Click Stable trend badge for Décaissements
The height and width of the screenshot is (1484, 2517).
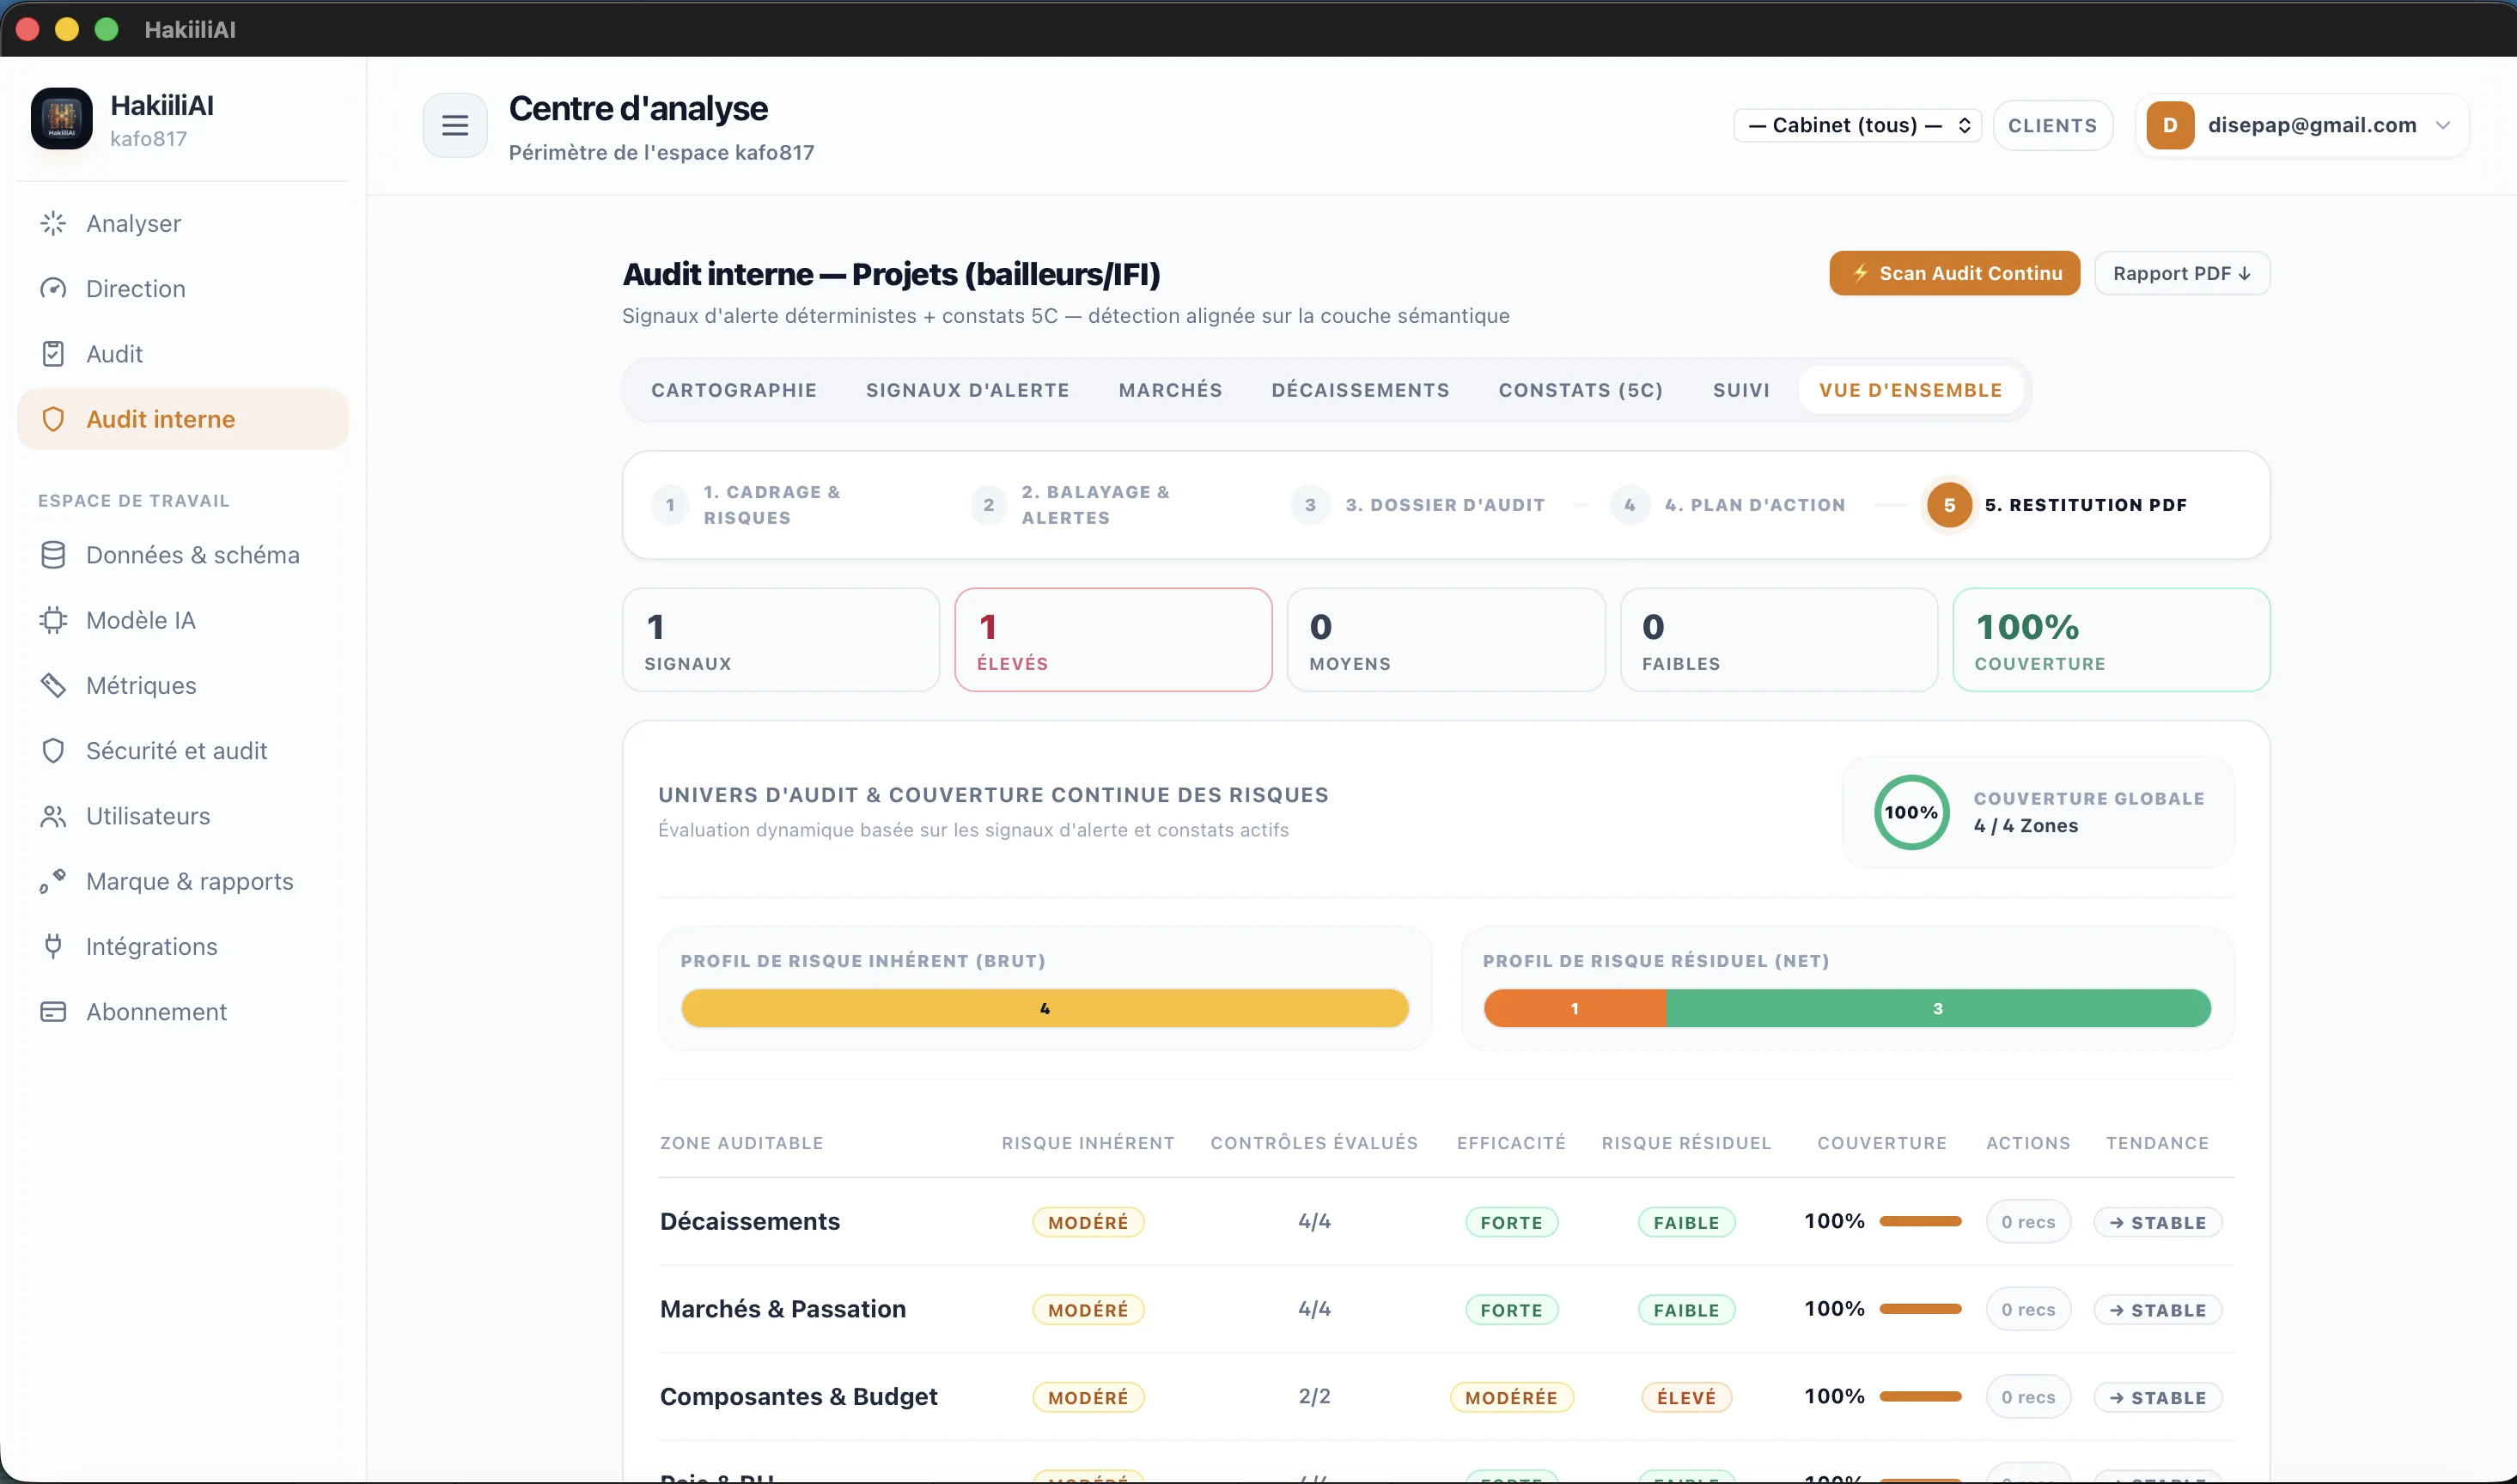(x=2158, y=1222)
